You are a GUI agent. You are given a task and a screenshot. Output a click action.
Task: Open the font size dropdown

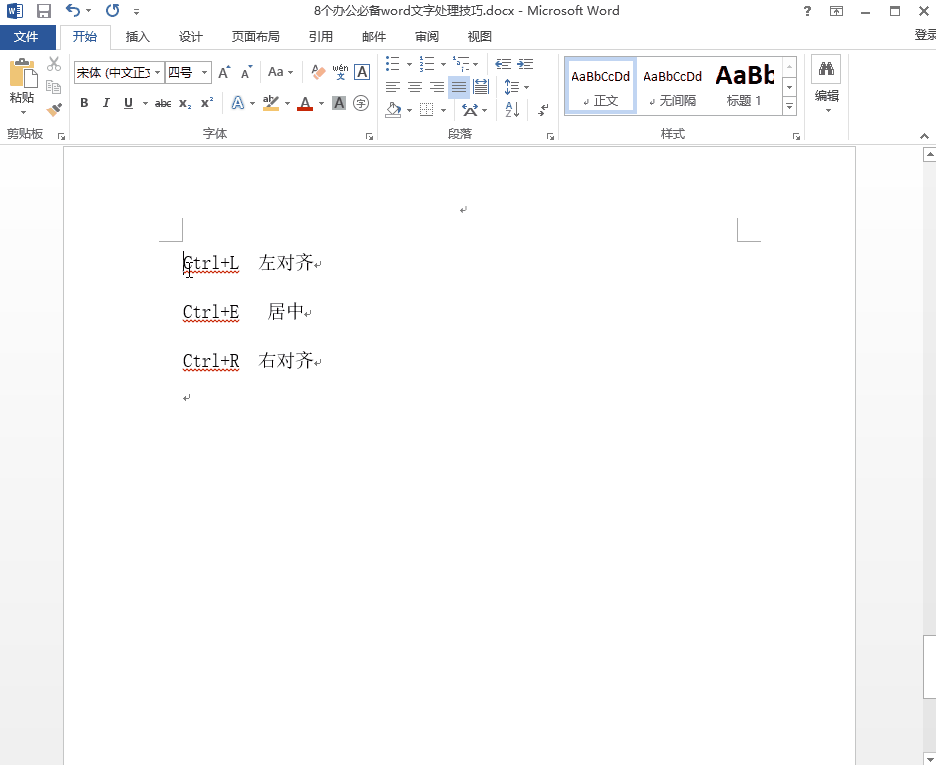(205, 72)
